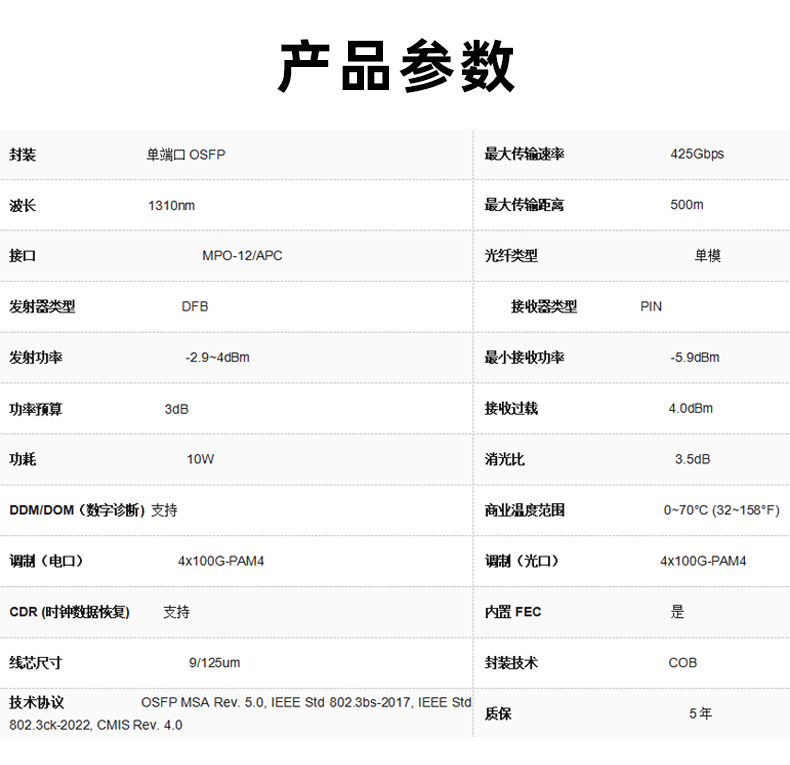Click the 0~70°C temperature range value
The height and width of the screenshot is (765, 790).
pyautogui.click(x=721, y=510)
